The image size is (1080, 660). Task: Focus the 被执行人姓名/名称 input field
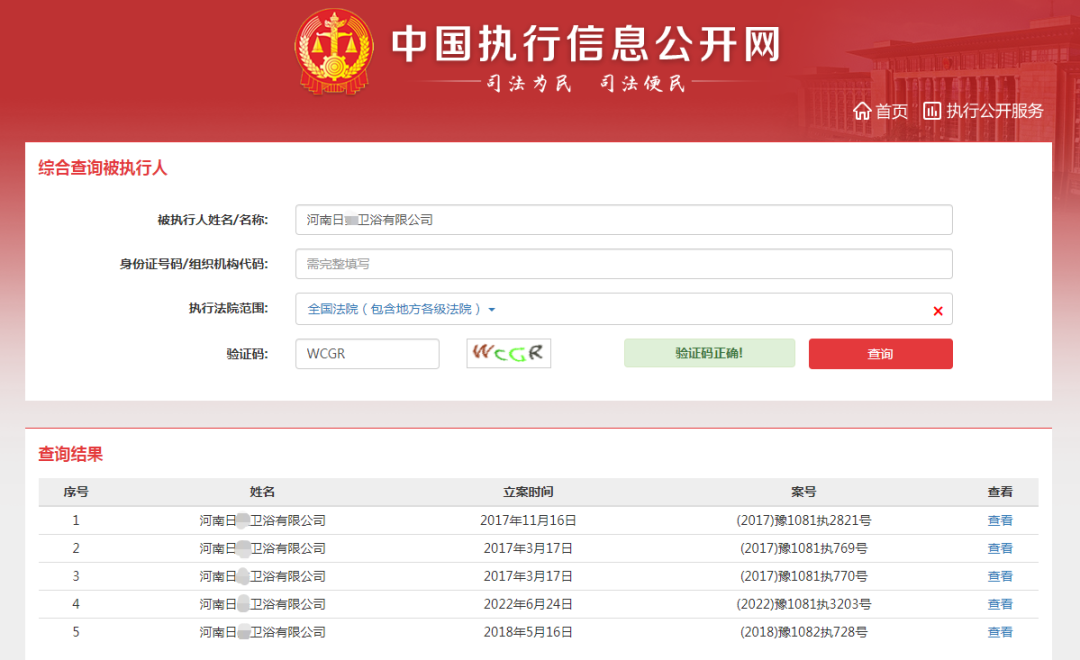(623, 220)
